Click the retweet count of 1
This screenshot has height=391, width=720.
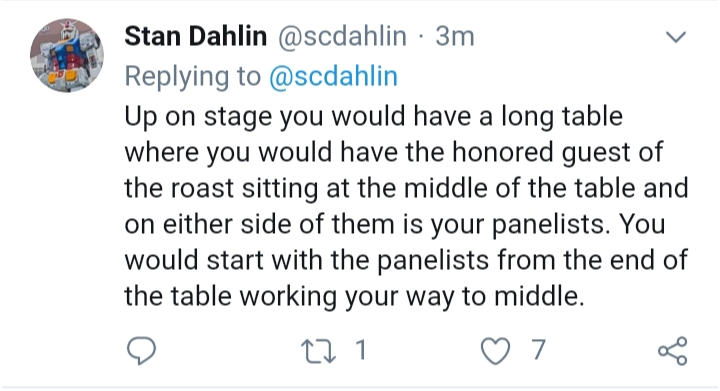pyautogui.click(x=361, y=350)
